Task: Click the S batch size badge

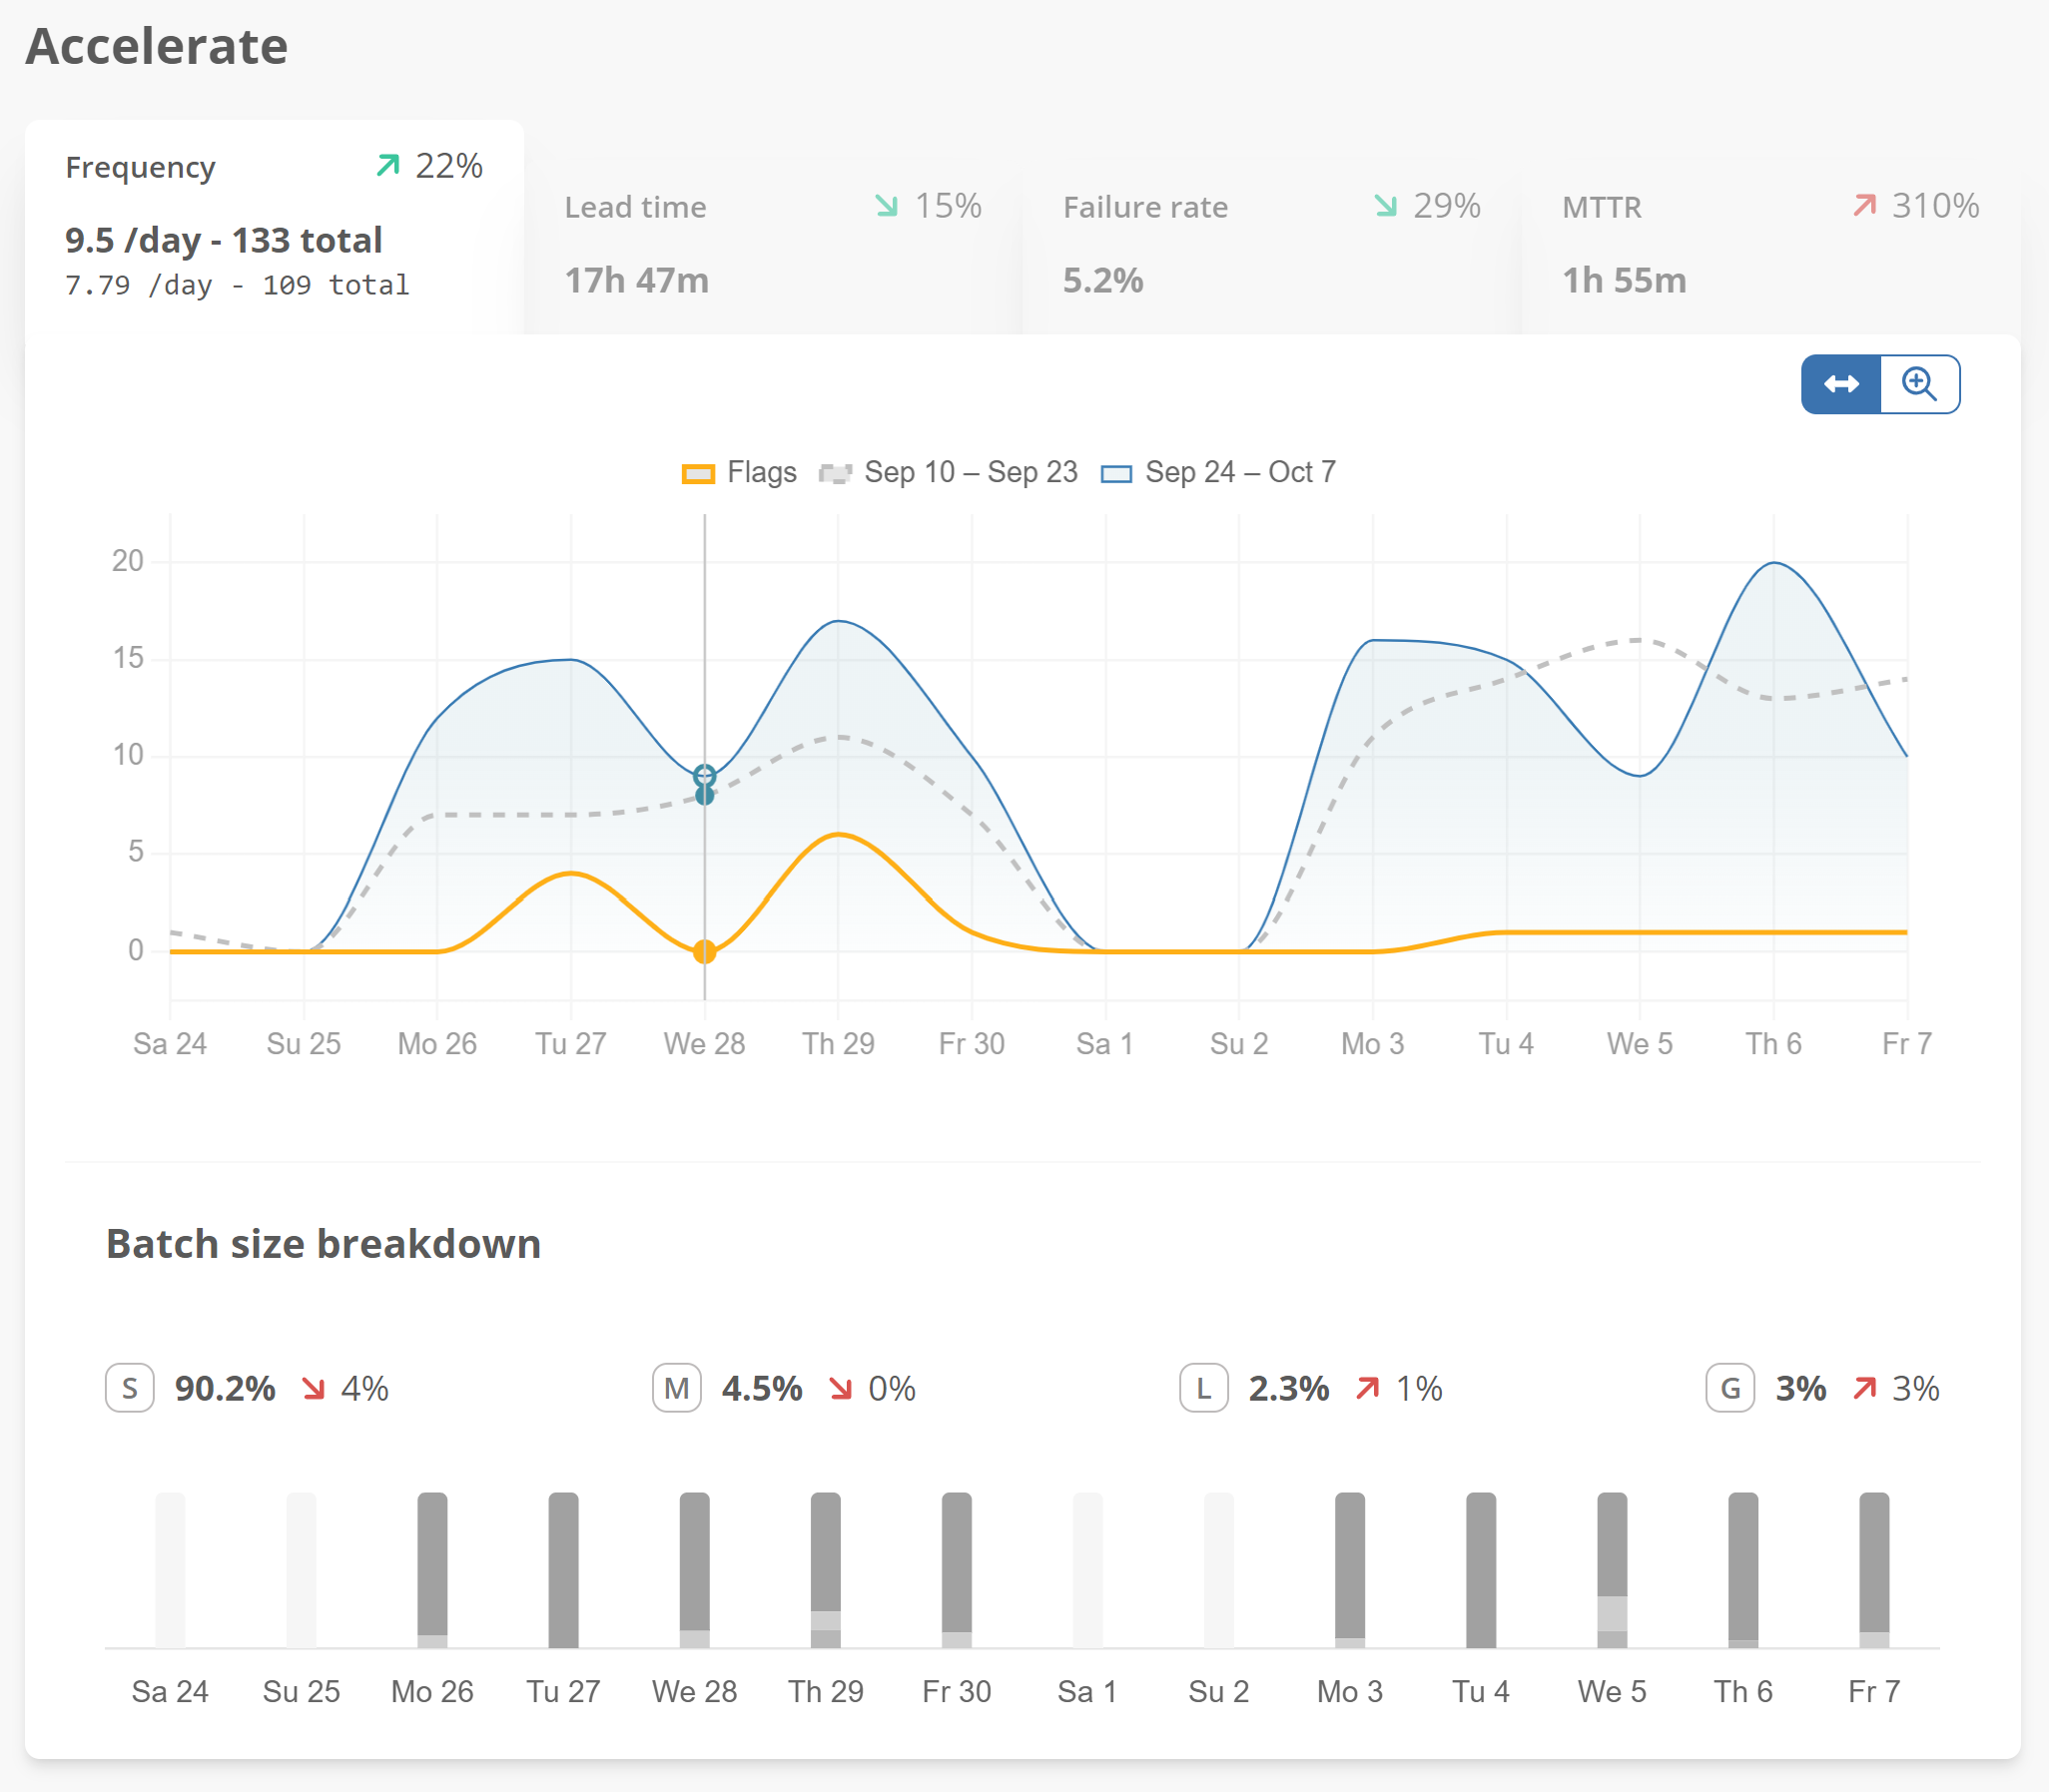Action: [129, 1388]
